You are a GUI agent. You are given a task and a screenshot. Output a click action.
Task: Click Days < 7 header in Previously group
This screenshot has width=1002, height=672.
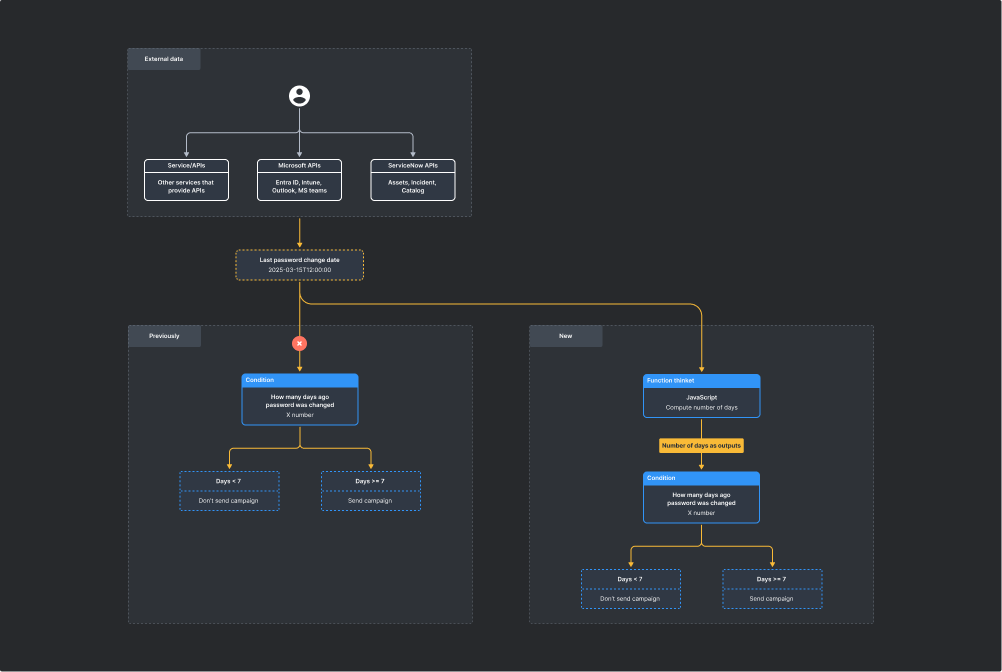[229, 481]
